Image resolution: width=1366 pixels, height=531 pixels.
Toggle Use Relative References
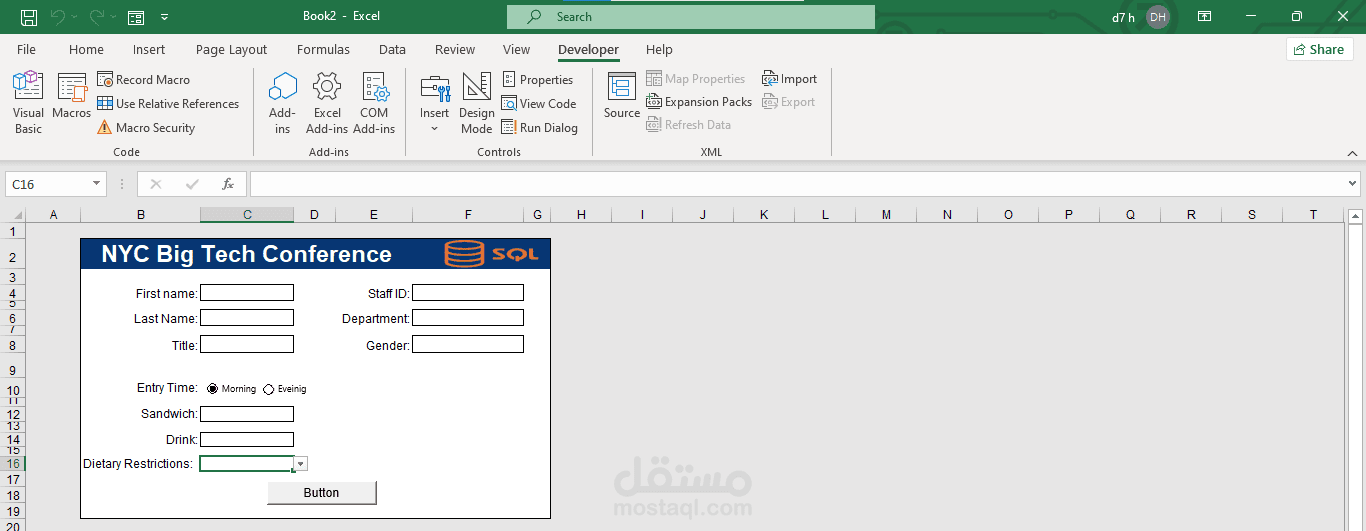pyautogui.click(x=168, y=103)
